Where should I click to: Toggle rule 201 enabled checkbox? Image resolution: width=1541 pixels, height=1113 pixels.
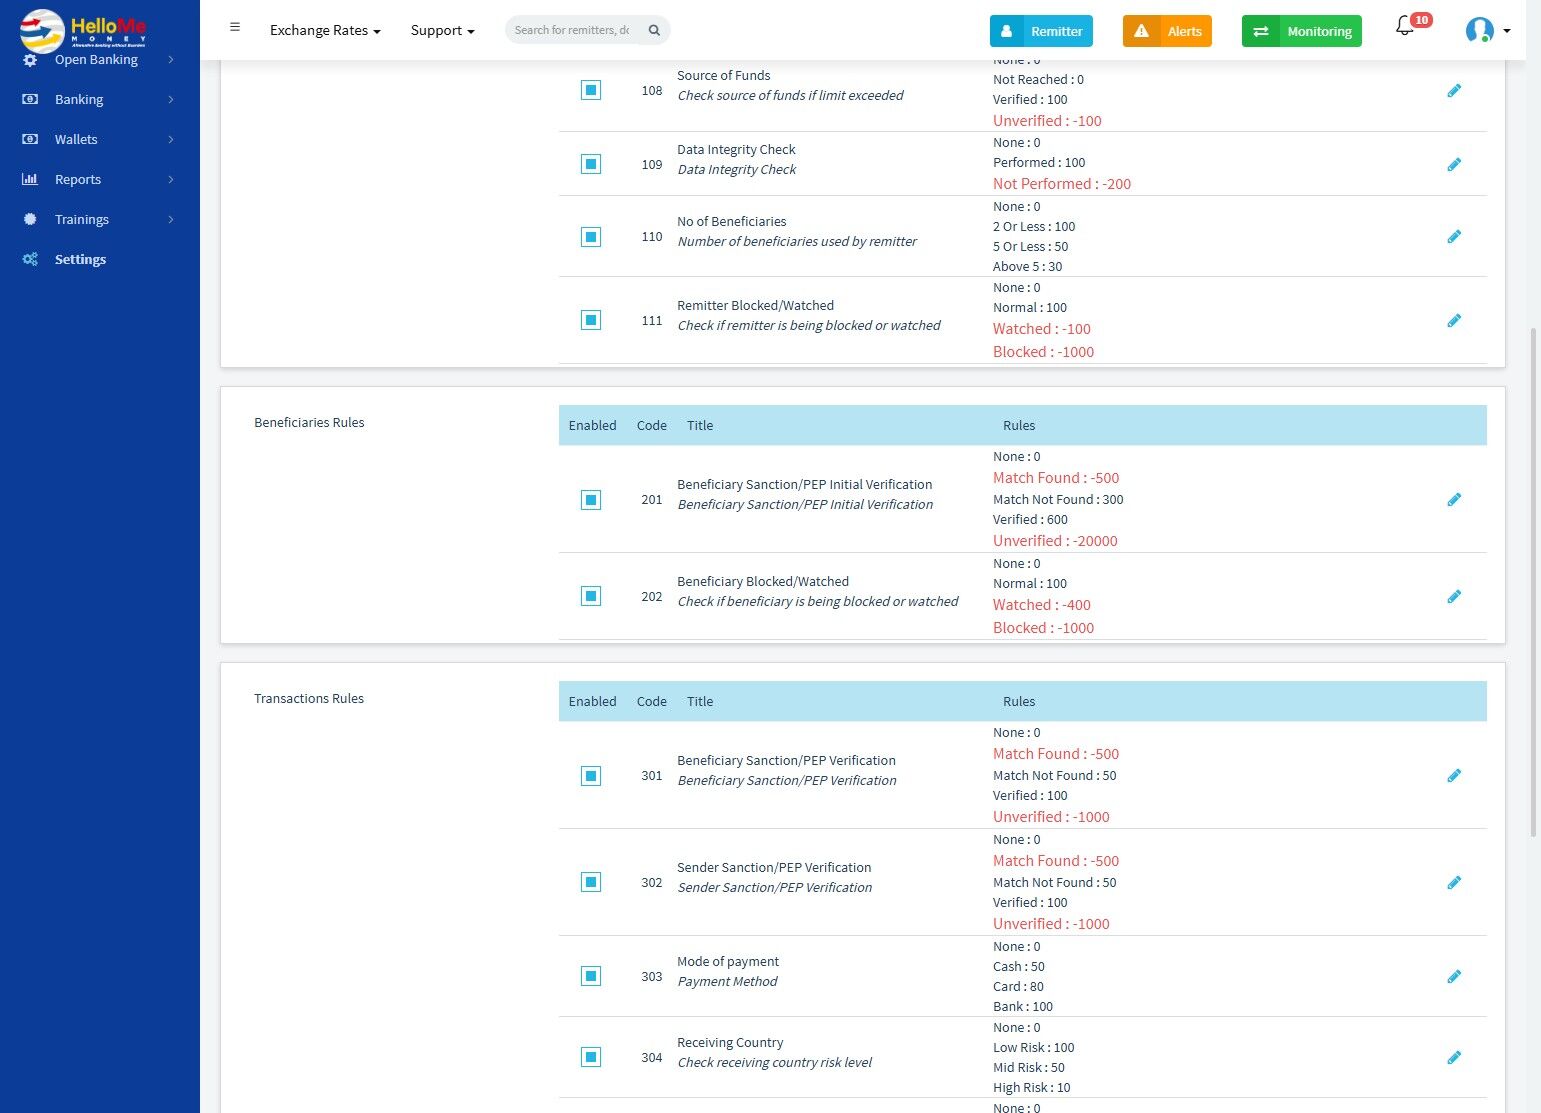pyautogui.click(x=591, y=499)
